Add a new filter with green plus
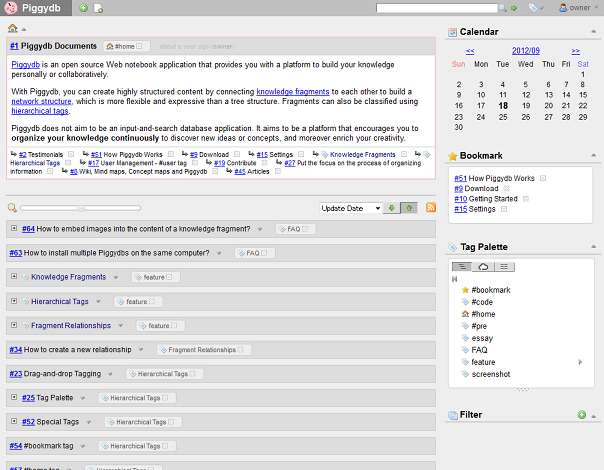This screenshot has height=470, width=604. 581,414
